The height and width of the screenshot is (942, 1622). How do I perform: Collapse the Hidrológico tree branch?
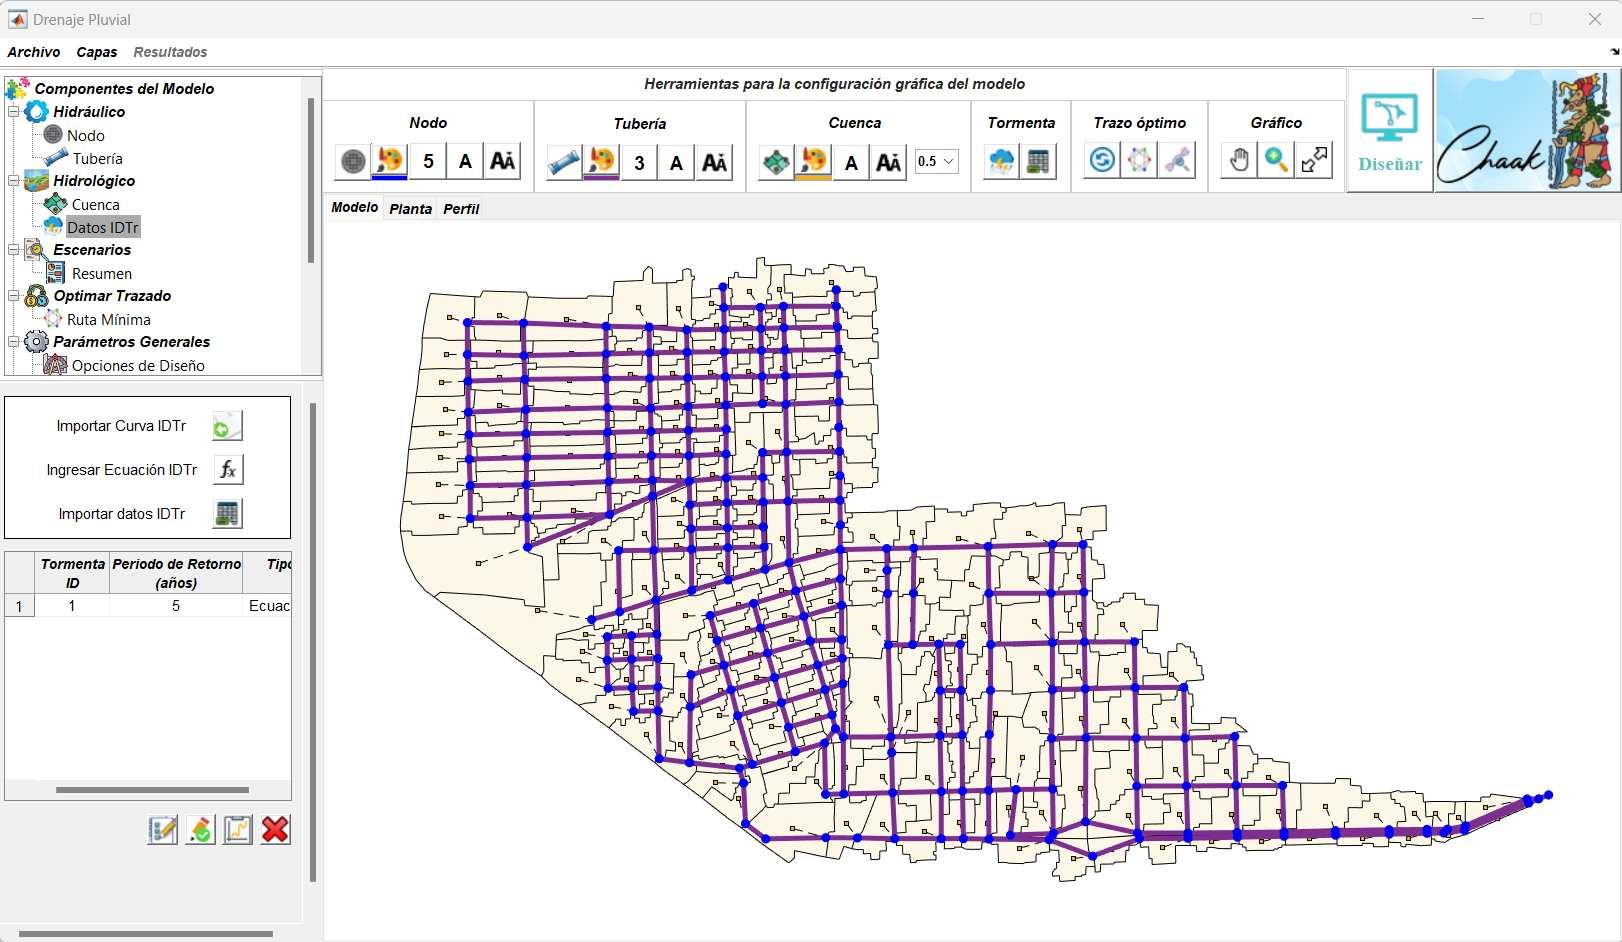pyautogui.click(x=14, y=181)
